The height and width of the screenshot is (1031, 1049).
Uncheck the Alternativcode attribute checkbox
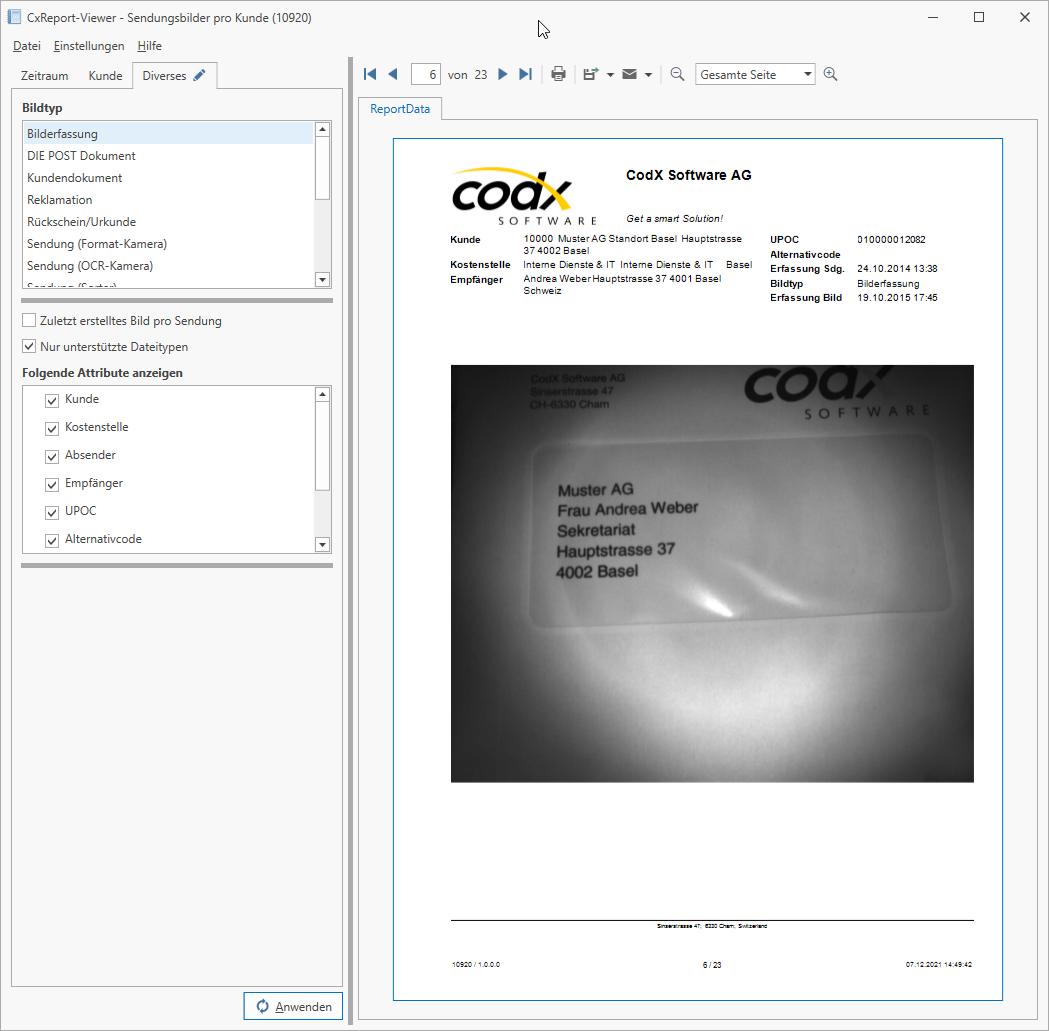(52, 541)
